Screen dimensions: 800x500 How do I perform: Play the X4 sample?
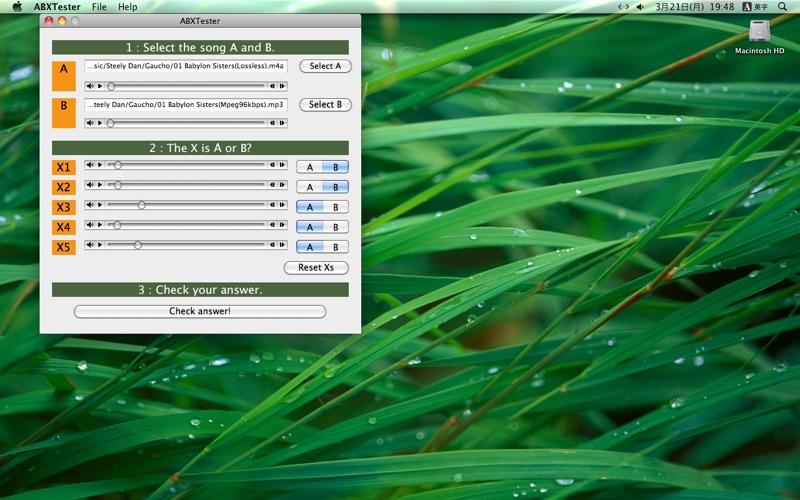(x=100, y=224)
